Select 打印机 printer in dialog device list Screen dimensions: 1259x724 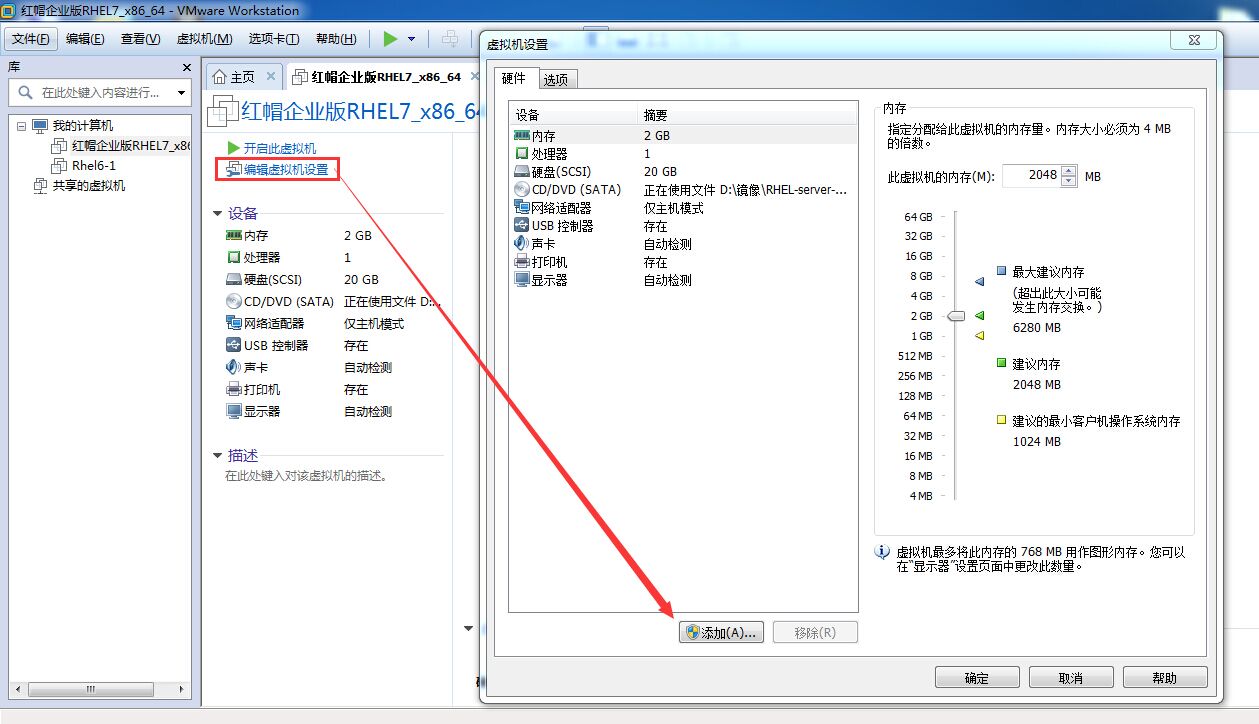click(549, 262)
